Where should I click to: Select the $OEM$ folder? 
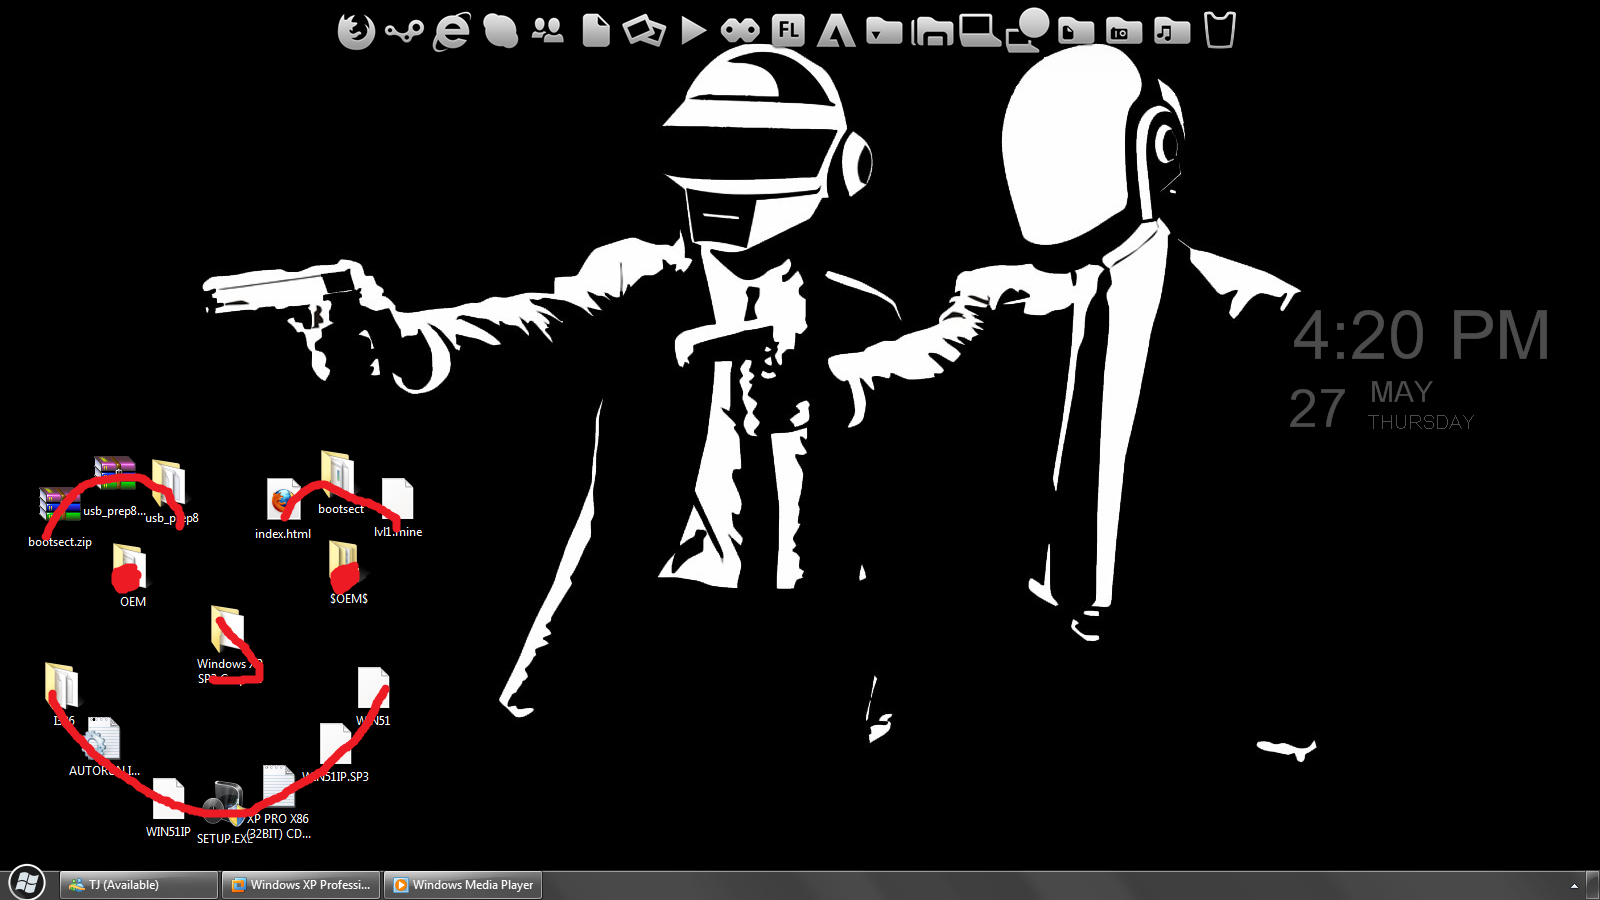[x=348, y=573]
